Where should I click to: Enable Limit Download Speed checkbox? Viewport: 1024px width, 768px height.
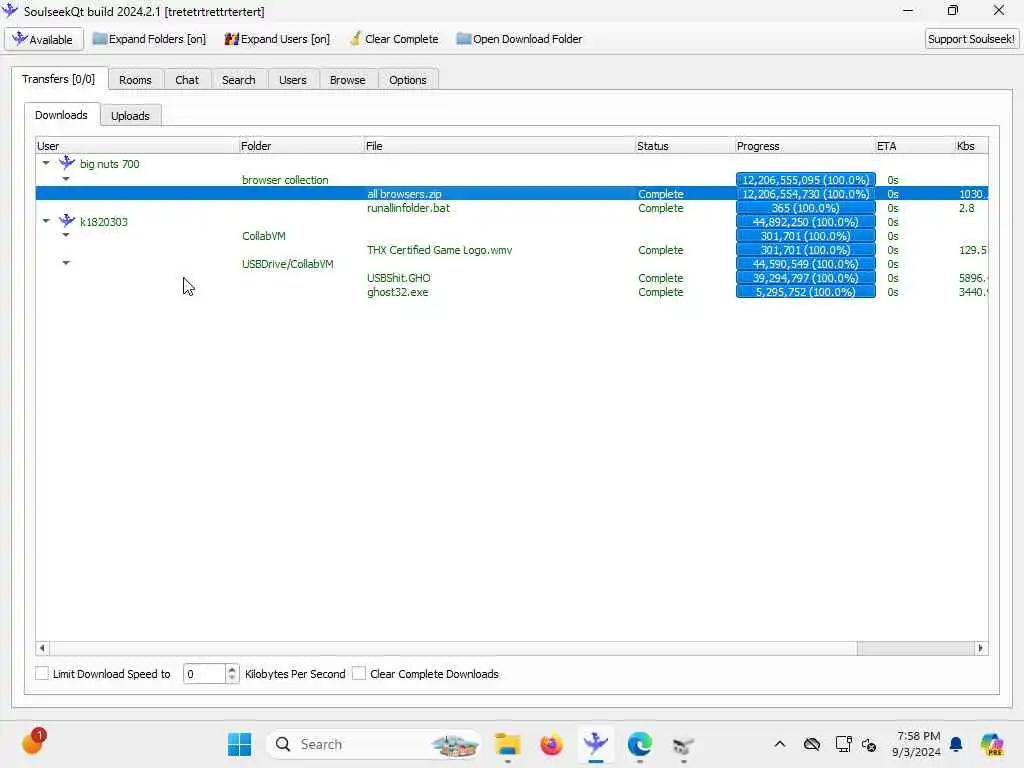pyautogui.click(x=42, y=673)
